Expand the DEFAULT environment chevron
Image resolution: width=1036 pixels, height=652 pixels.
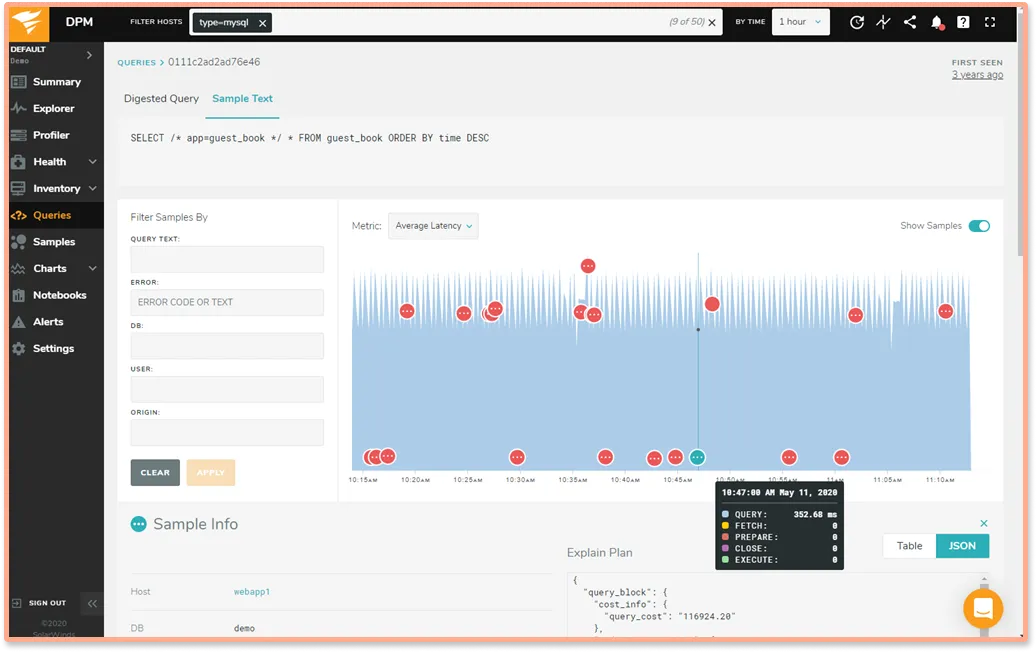pyautogui.click(x=89, y=55)
